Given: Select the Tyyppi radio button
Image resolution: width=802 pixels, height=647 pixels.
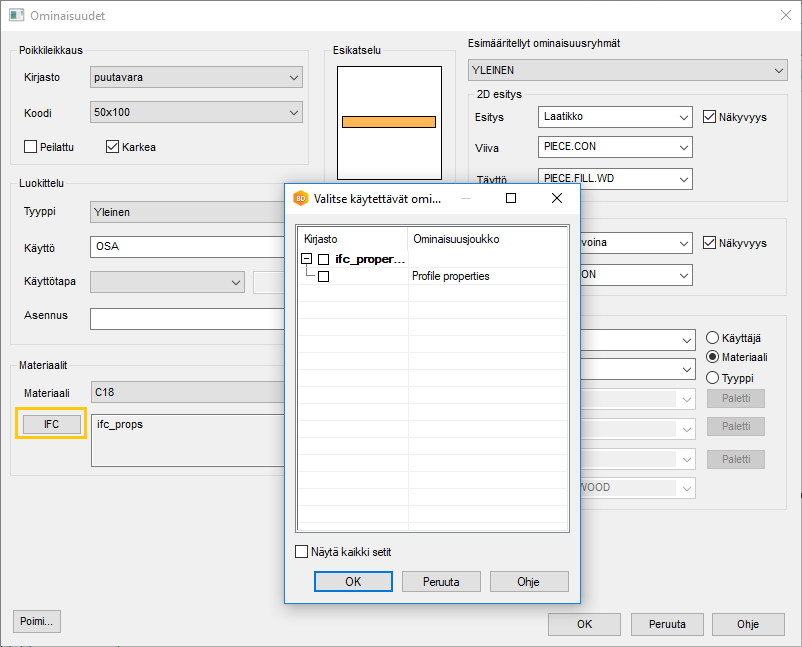Looking at the screenshot, I should 713,378.
